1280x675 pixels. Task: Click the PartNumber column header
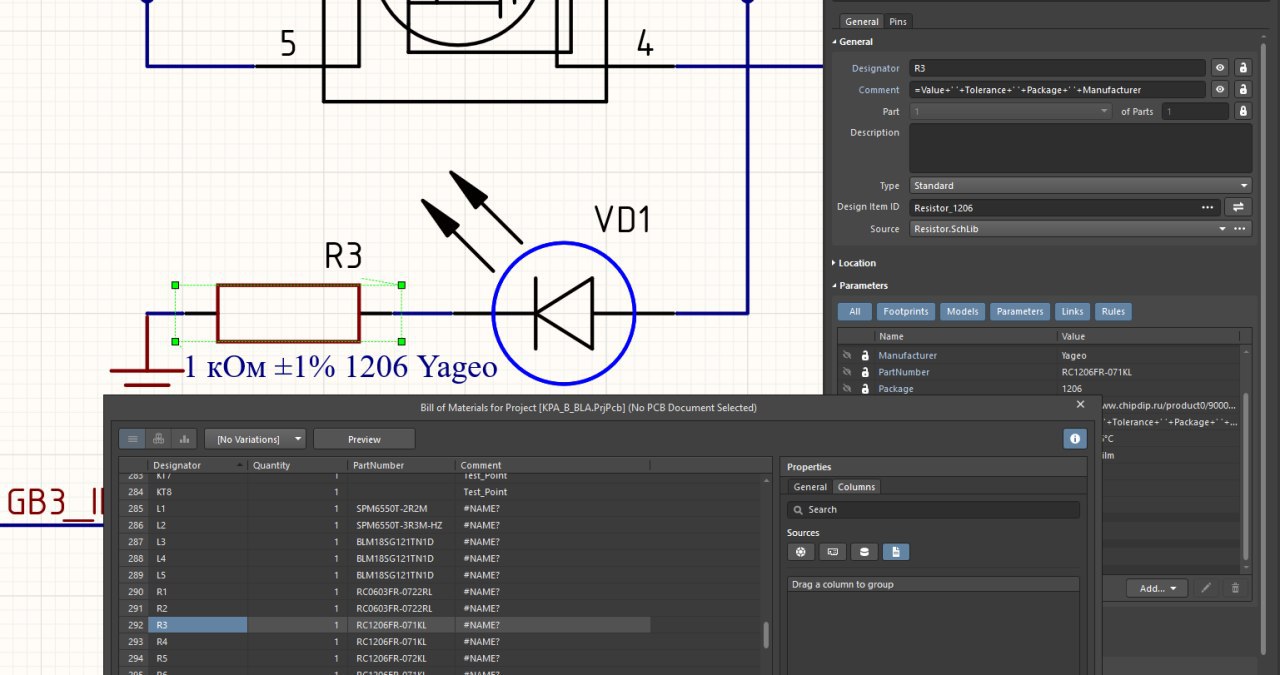[401, 465]
